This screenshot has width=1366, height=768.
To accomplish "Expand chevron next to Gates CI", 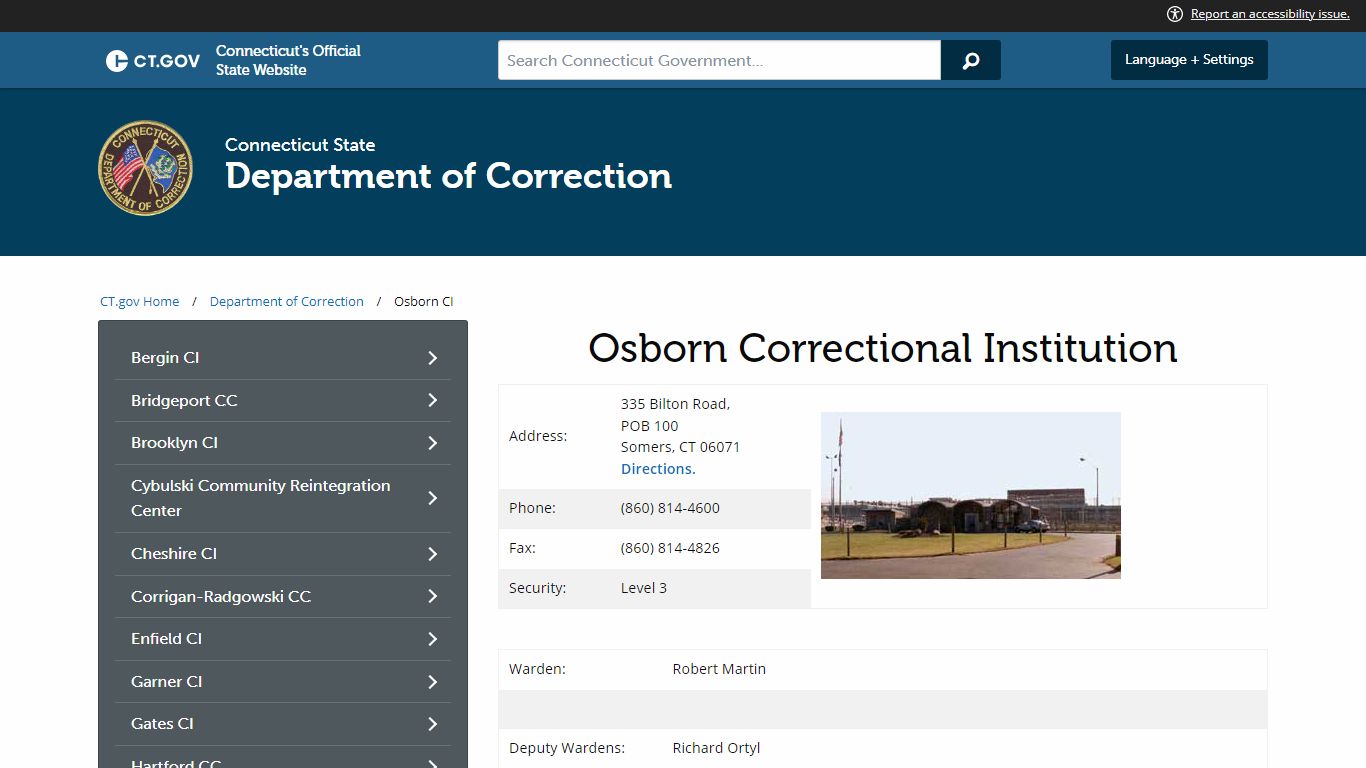I will click(x=433, y=724).
